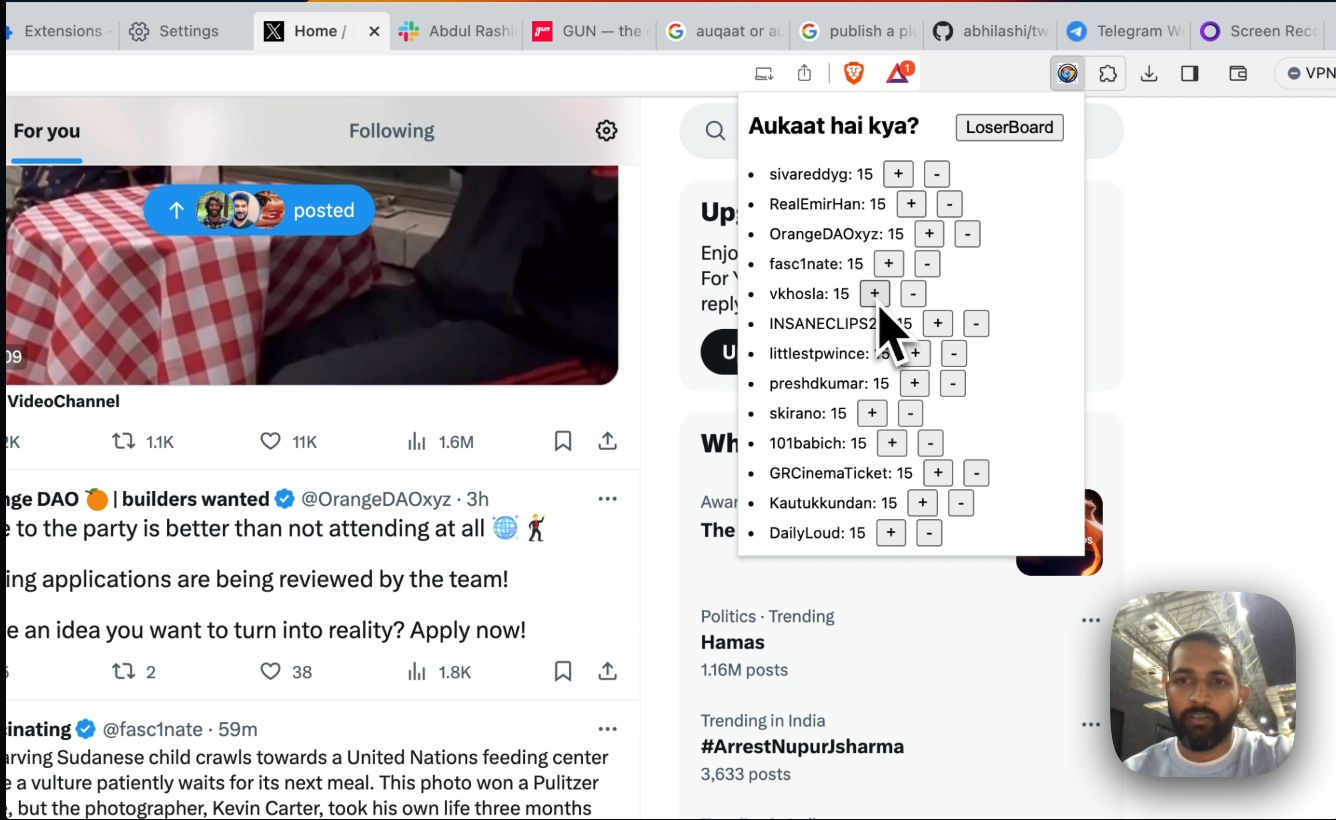Screen dimensions: 1336x820
Task: Decrease vkhosla score with minus
Action: pos(913,294)
